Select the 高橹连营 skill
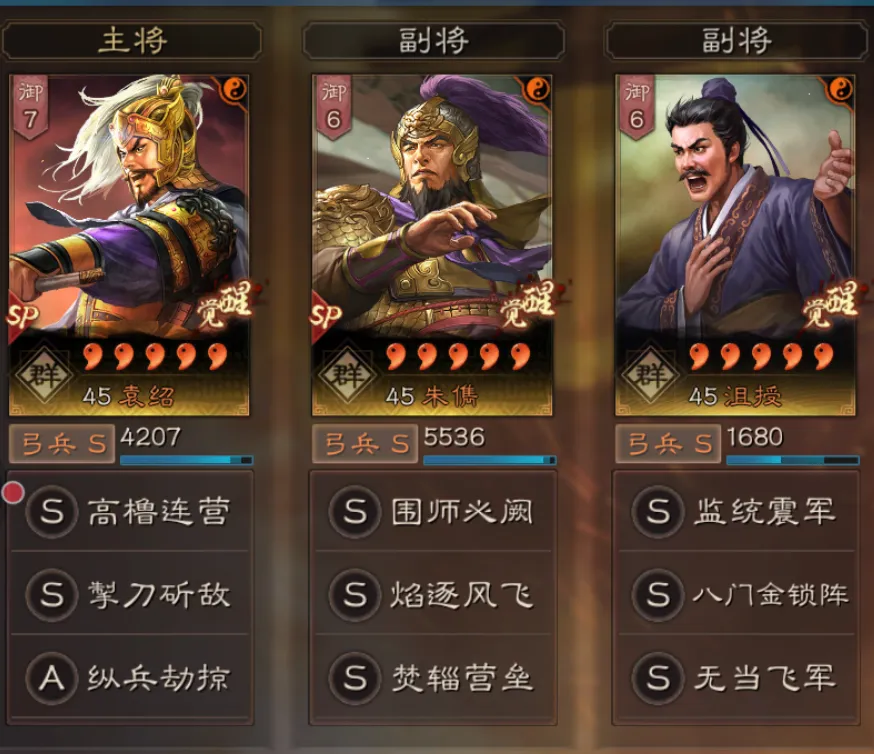Viewport: 874px width, 754px height. click(130, 512)
